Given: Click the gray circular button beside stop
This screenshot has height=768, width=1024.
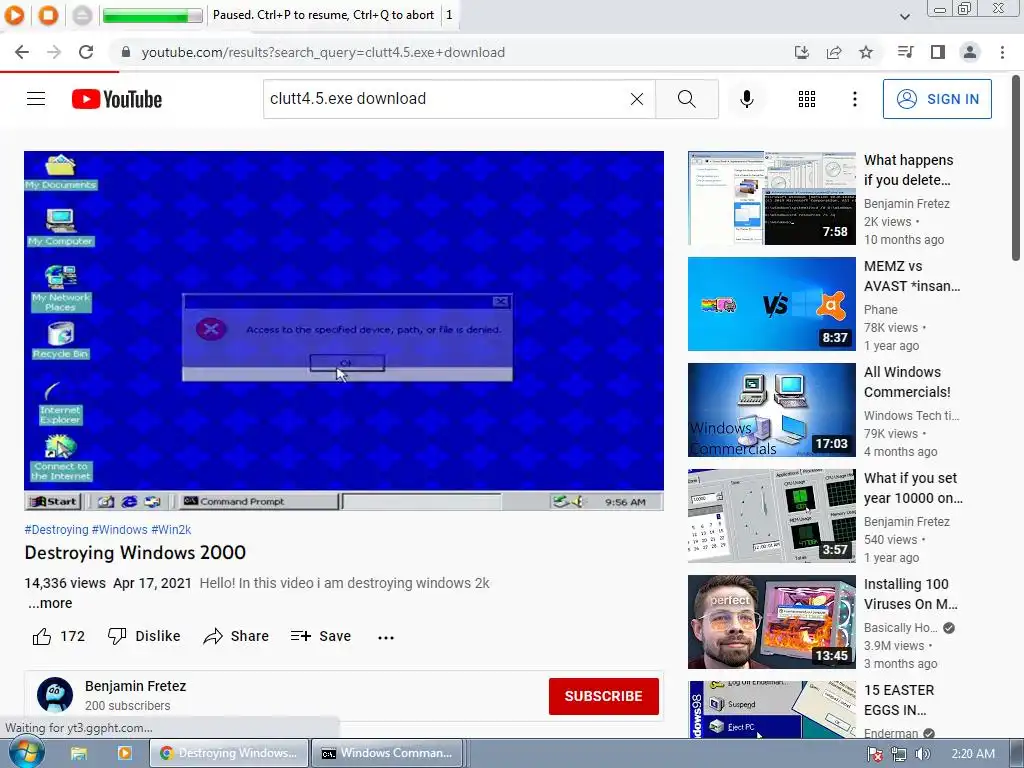Looking at the screenshot, I should (x=82, y=14).
